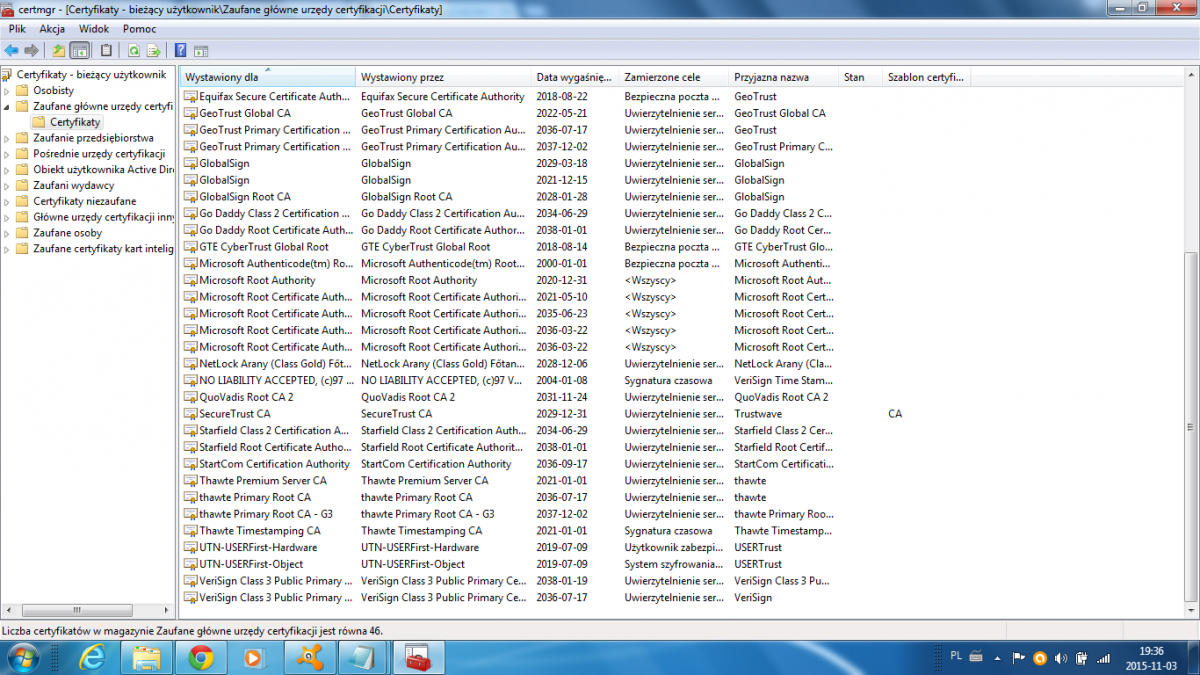Expand the Pośrednie urzędy certyfikacji tree node
The image size is (1200, 675).
pos(8,154)
